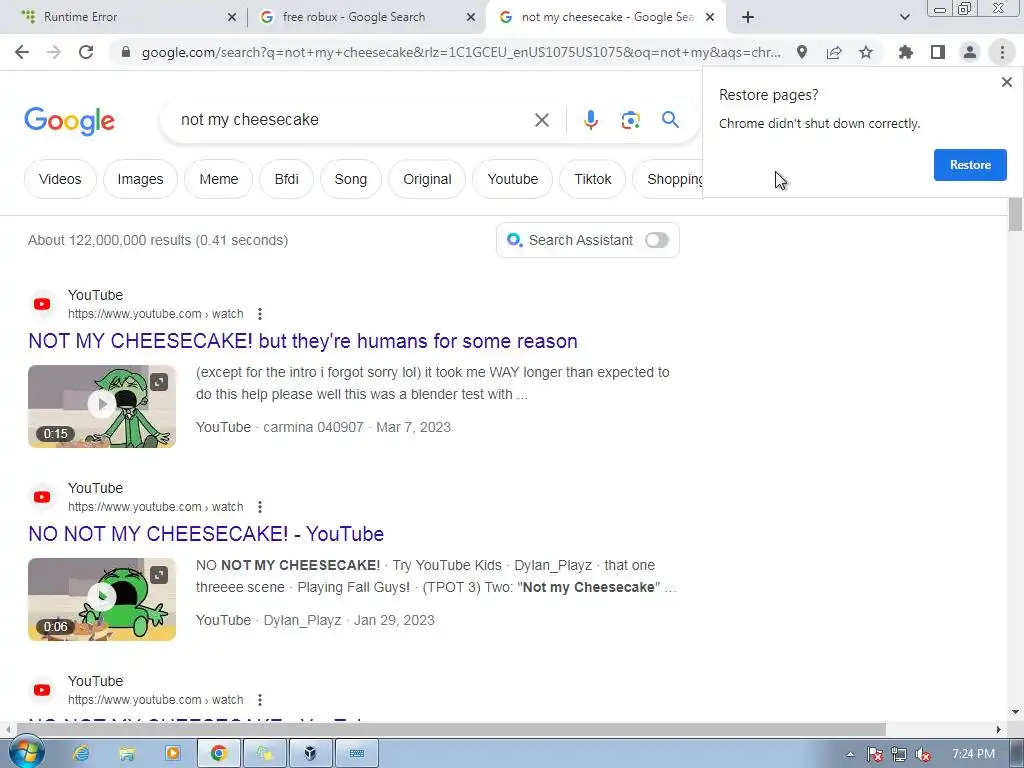Click the vertical scrollbar thumb
Screen dimensions: 1024x768
point(1015,214)
